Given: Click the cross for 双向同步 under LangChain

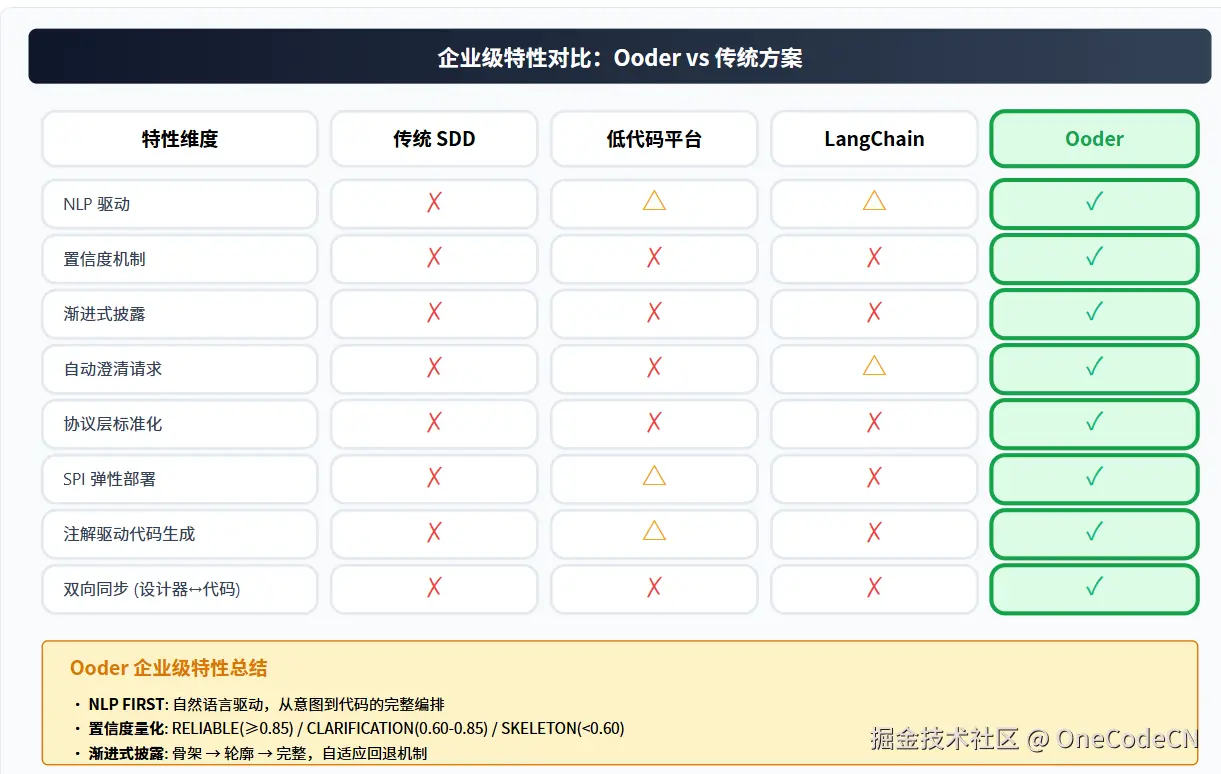Looking at the screenshot, I should tap(874, 588).
